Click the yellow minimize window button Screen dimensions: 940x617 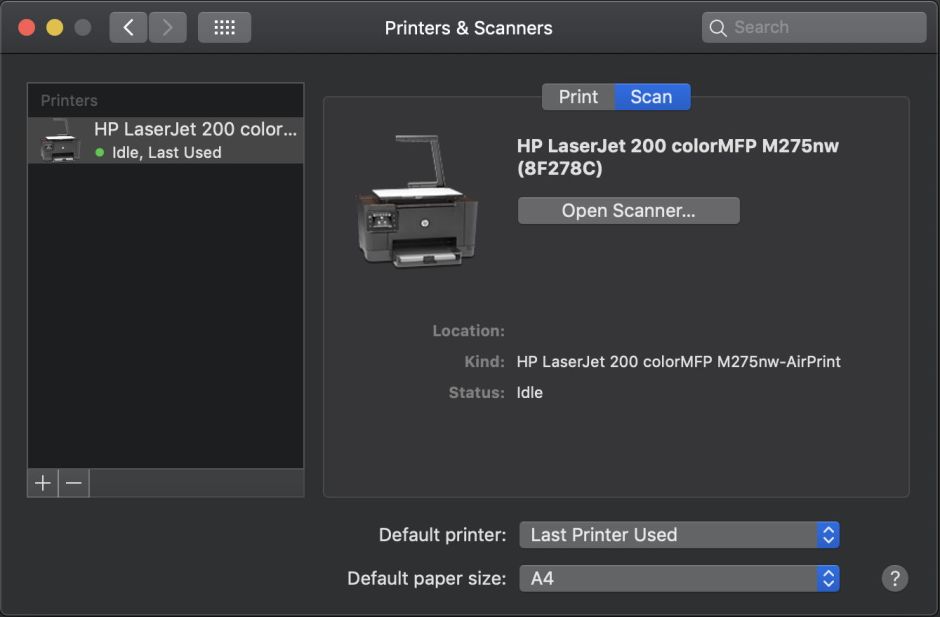54,28
